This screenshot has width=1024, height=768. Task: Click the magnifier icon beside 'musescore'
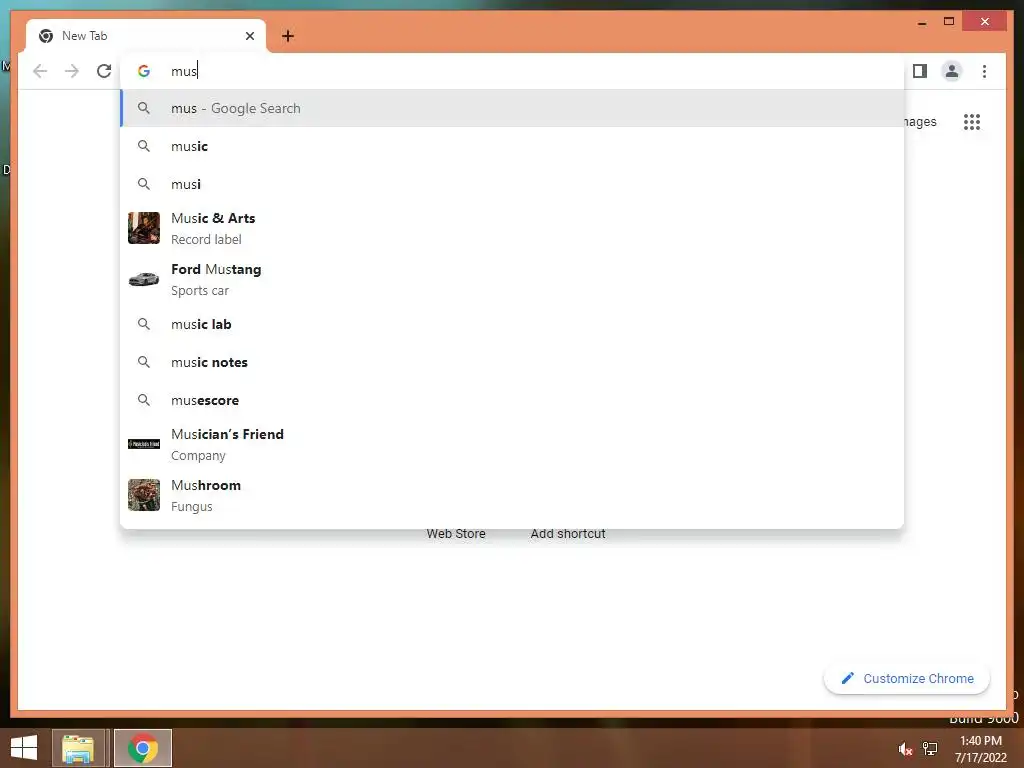(144, 400)
